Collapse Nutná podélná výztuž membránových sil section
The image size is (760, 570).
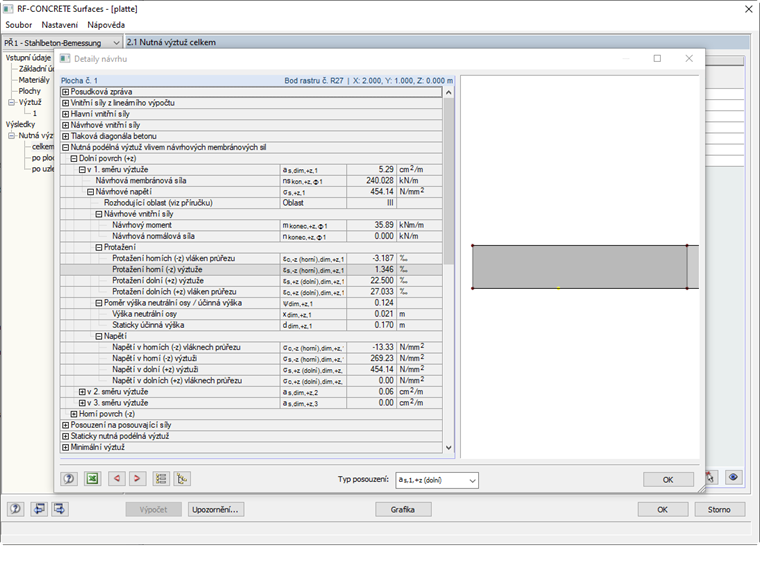(65, 147)
